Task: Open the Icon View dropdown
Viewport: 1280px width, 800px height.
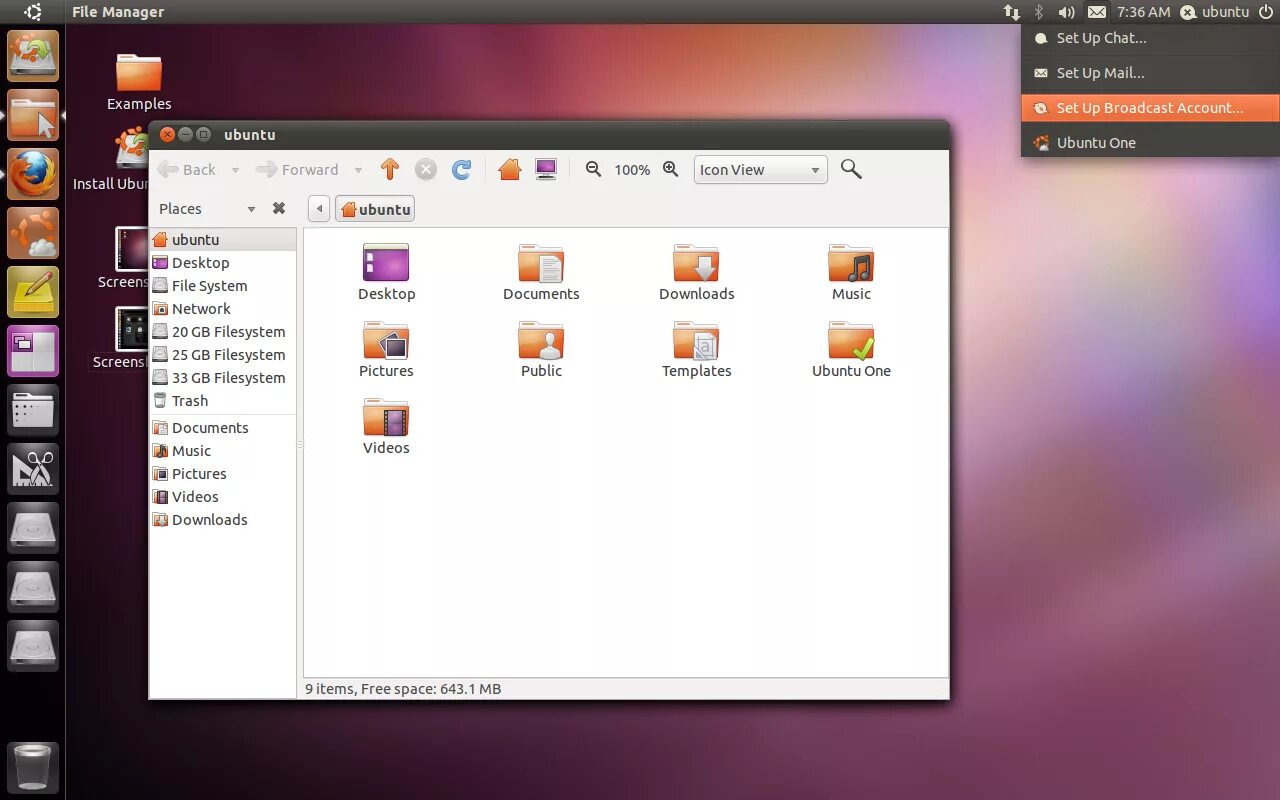Action: click(761, 170)
